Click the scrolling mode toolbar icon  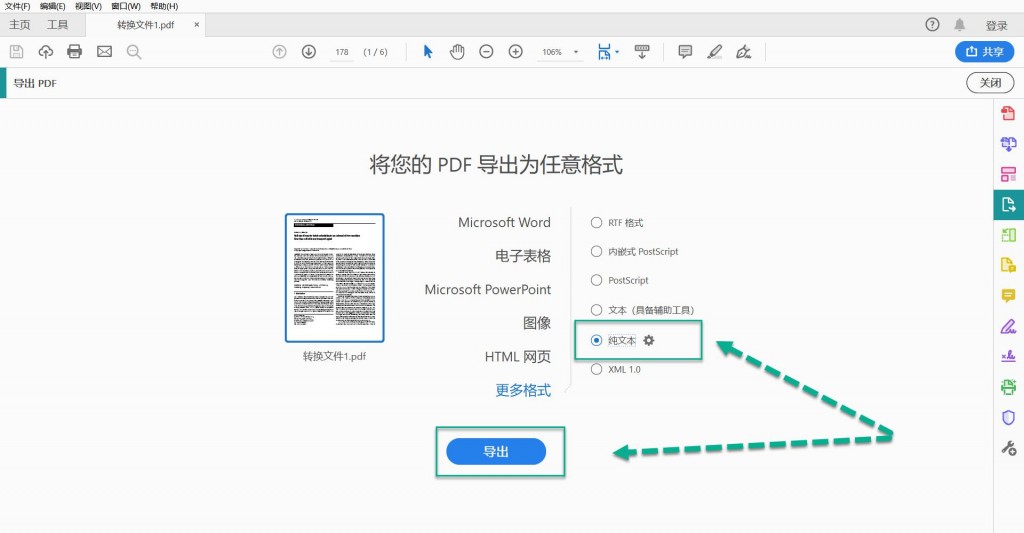(x=642, y=52)
